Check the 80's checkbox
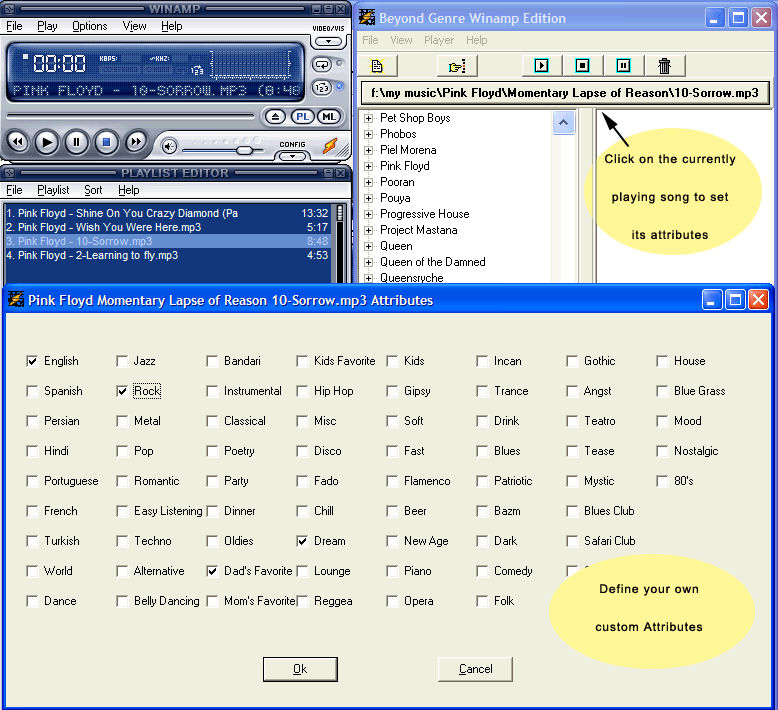The height and width of the screenshot is (710, 778). pos(662,481)
